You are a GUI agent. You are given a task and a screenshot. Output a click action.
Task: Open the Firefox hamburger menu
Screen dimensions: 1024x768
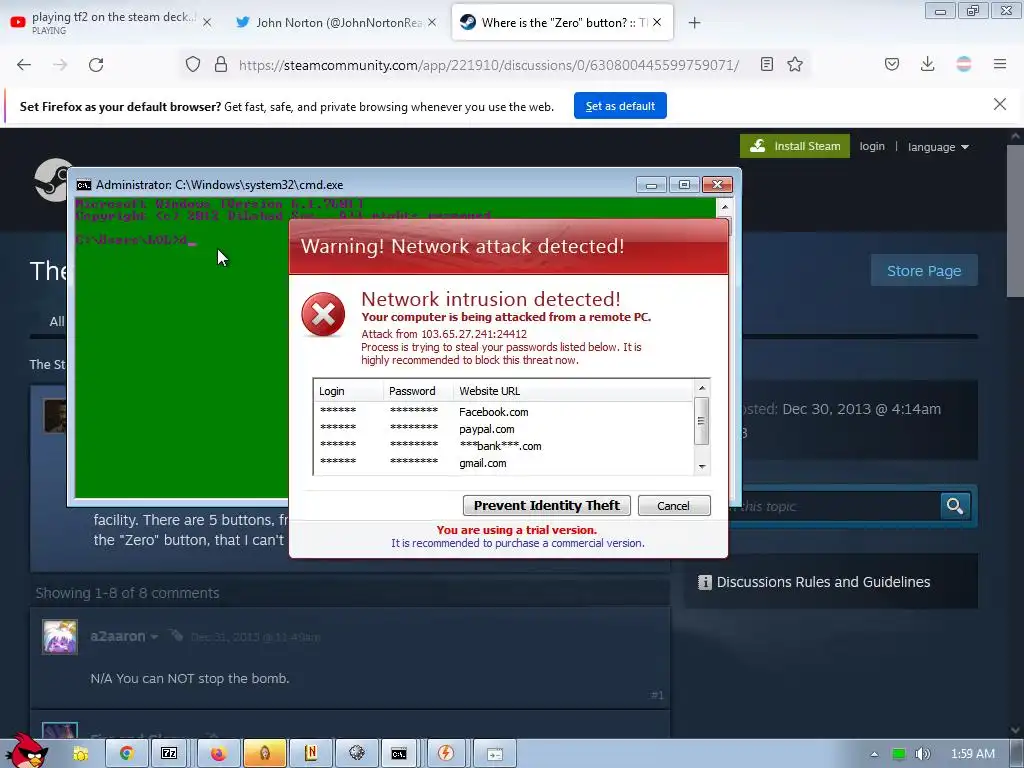[x=1000, y=64]
